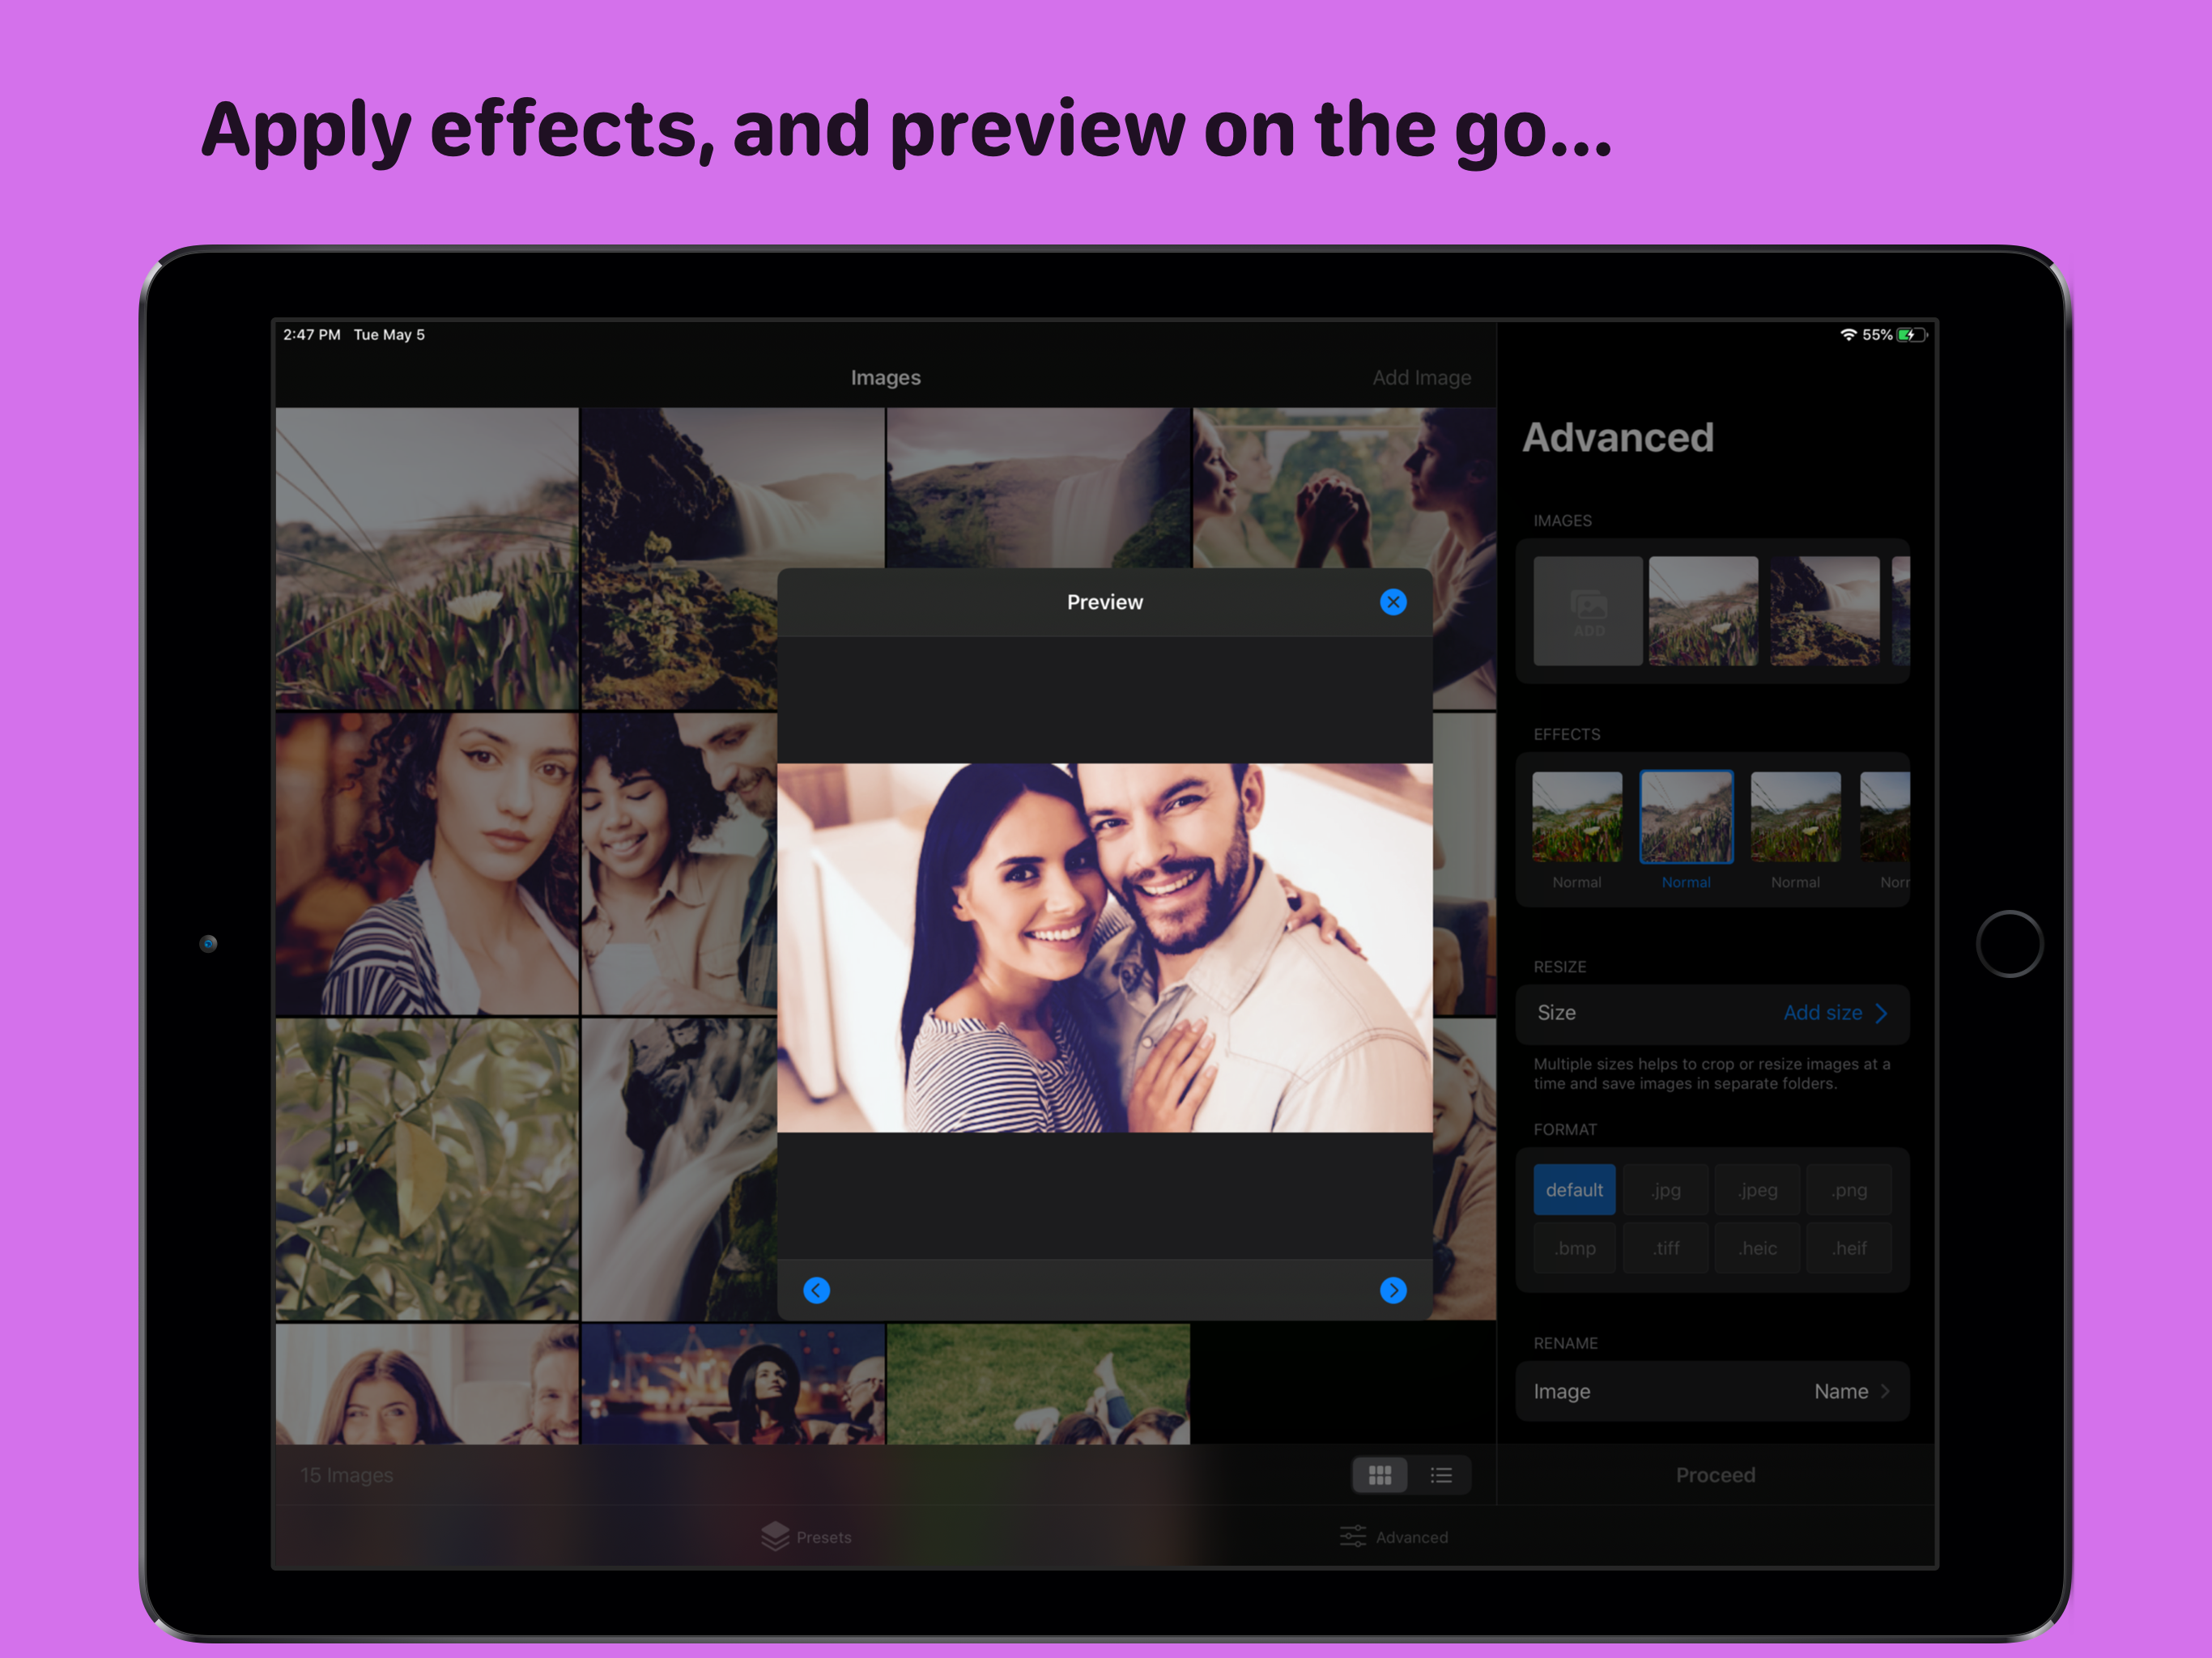Viewport: 2212px width, 1658px height.
Task: Tap Add Image in header
Action: click(x=1421, y=378)
